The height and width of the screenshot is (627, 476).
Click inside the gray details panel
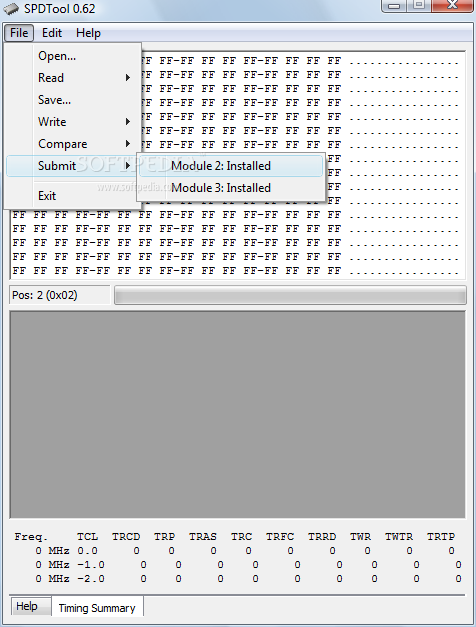pyautogui.click(x=238, y=415)
